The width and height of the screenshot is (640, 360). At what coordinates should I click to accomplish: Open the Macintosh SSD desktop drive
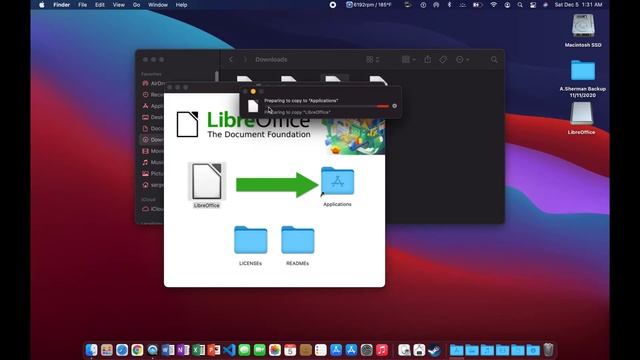(x=583, y=26)
